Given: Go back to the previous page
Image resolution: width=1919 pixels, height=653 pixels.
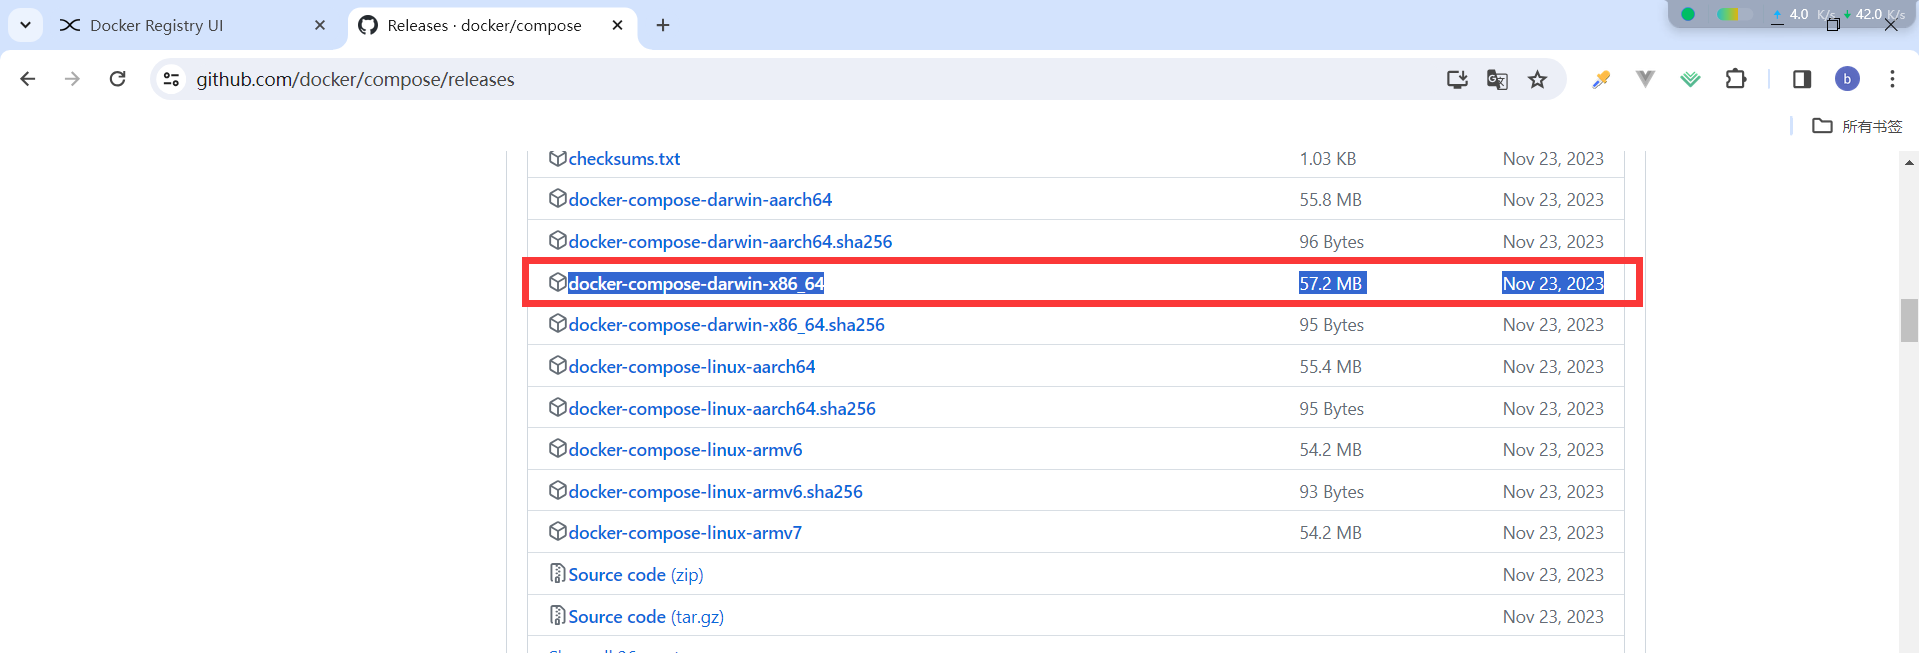Looking at the screenshot, I should pyautogui.click(x=28, y=79).
